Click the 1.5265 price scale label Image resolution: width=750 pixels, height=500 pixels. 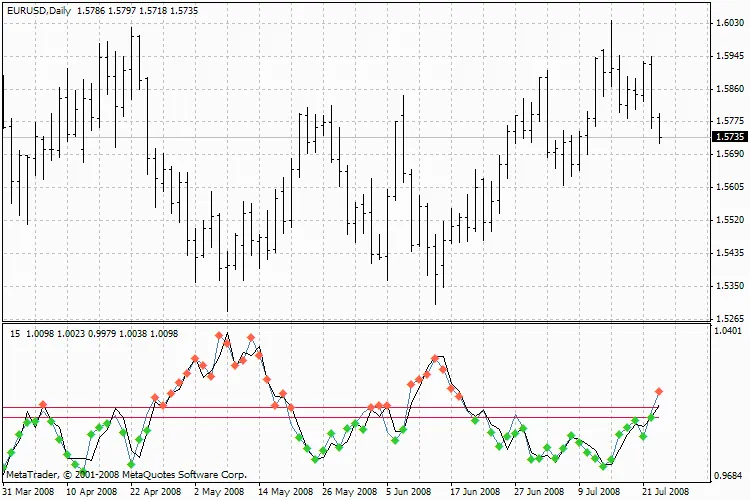click(729, 318)
